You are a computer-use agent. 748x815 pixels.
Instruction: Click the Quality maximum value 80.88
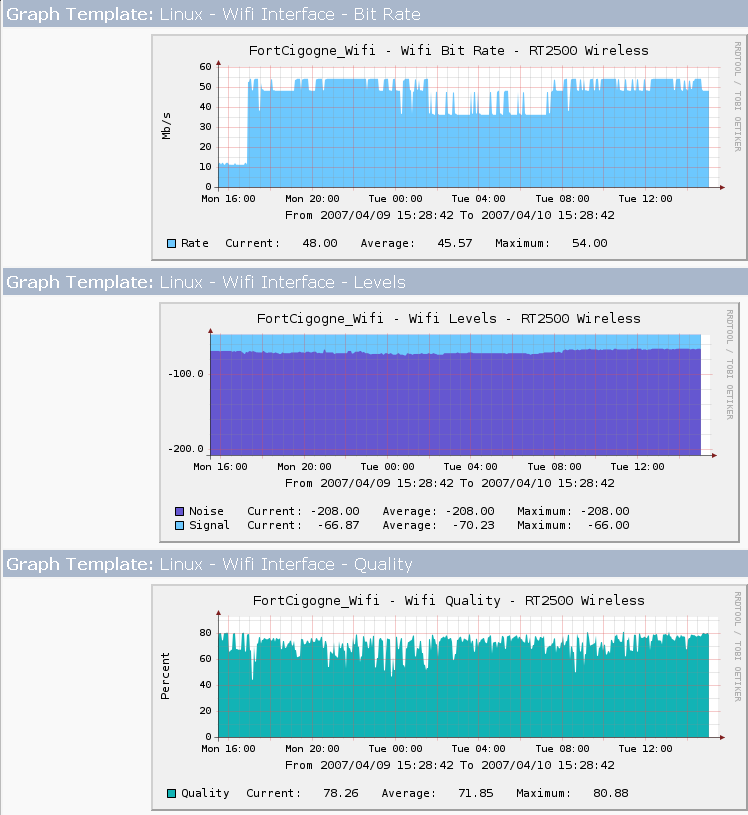pyautogui.click(x=611, y=793)
